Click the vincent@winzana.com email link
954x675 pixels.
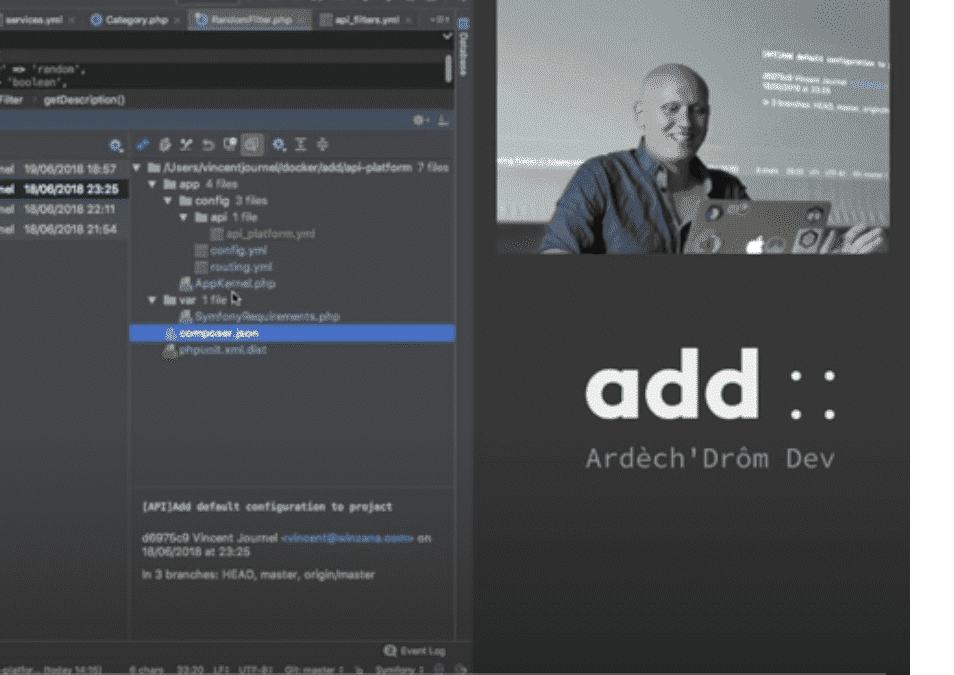click(350, 538)
